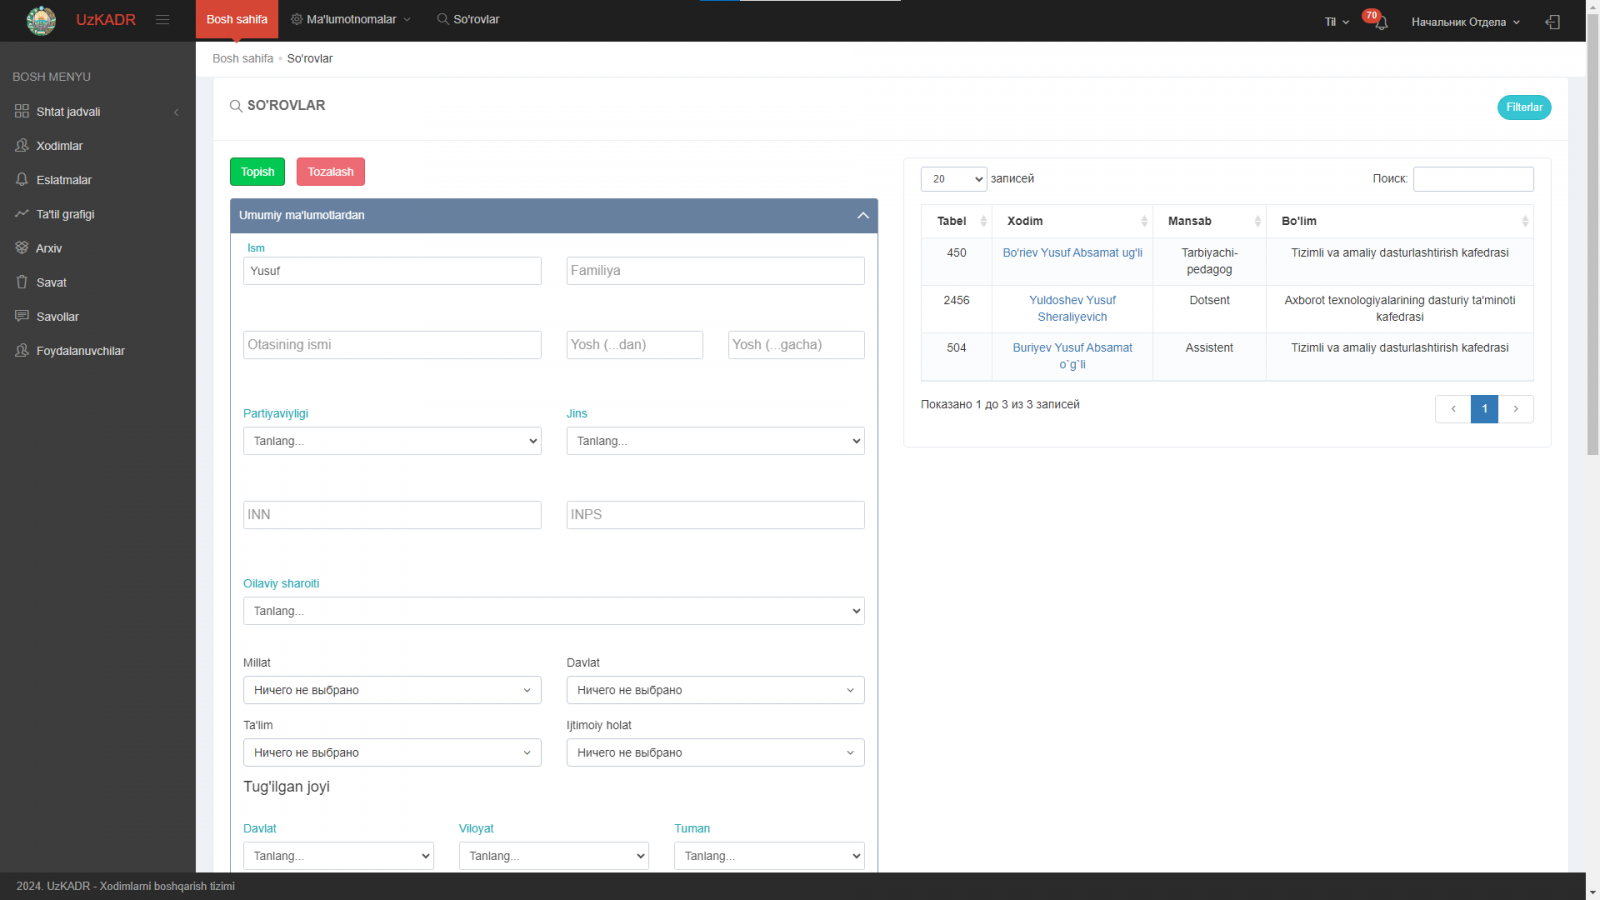Open Ta'til grafigi in the sidebar
1600x900 pixels.
click(x=65, y=214)
